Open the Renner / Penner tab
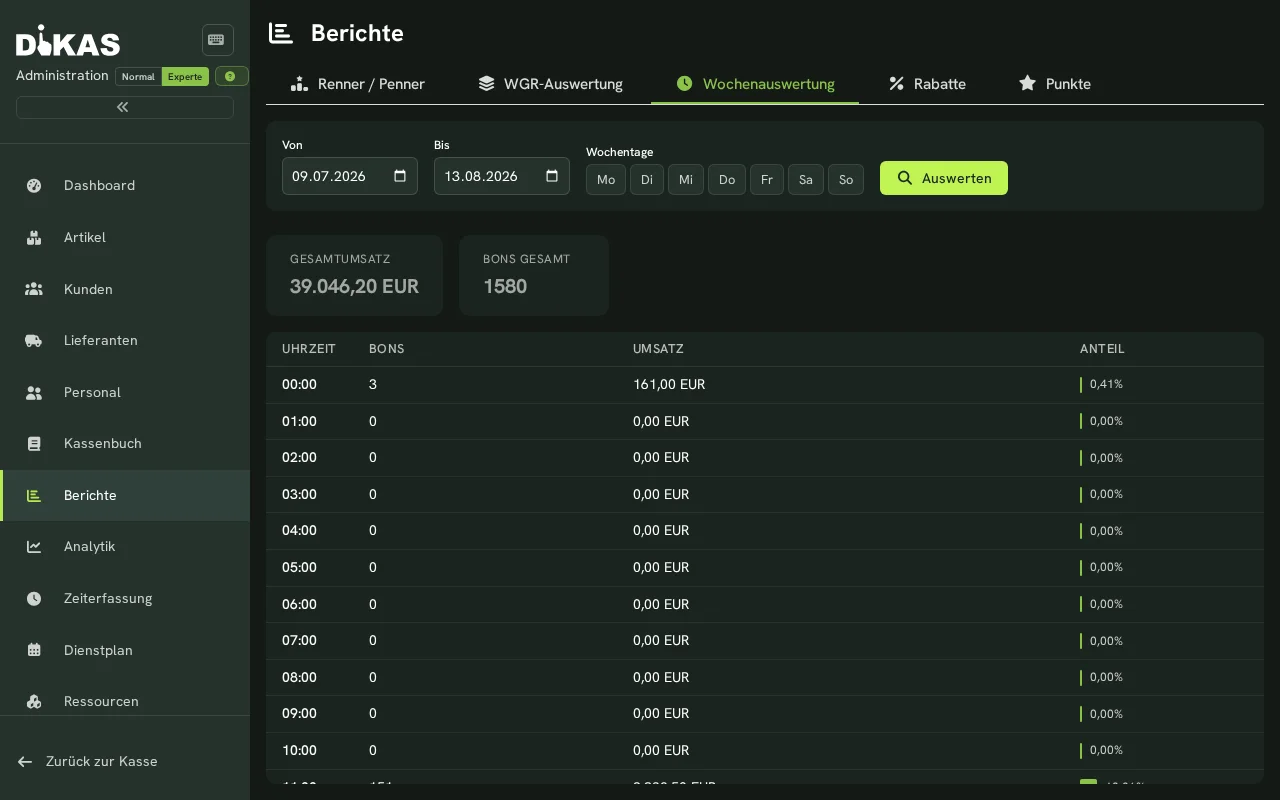1280x800 pixels. pos(358,84)
